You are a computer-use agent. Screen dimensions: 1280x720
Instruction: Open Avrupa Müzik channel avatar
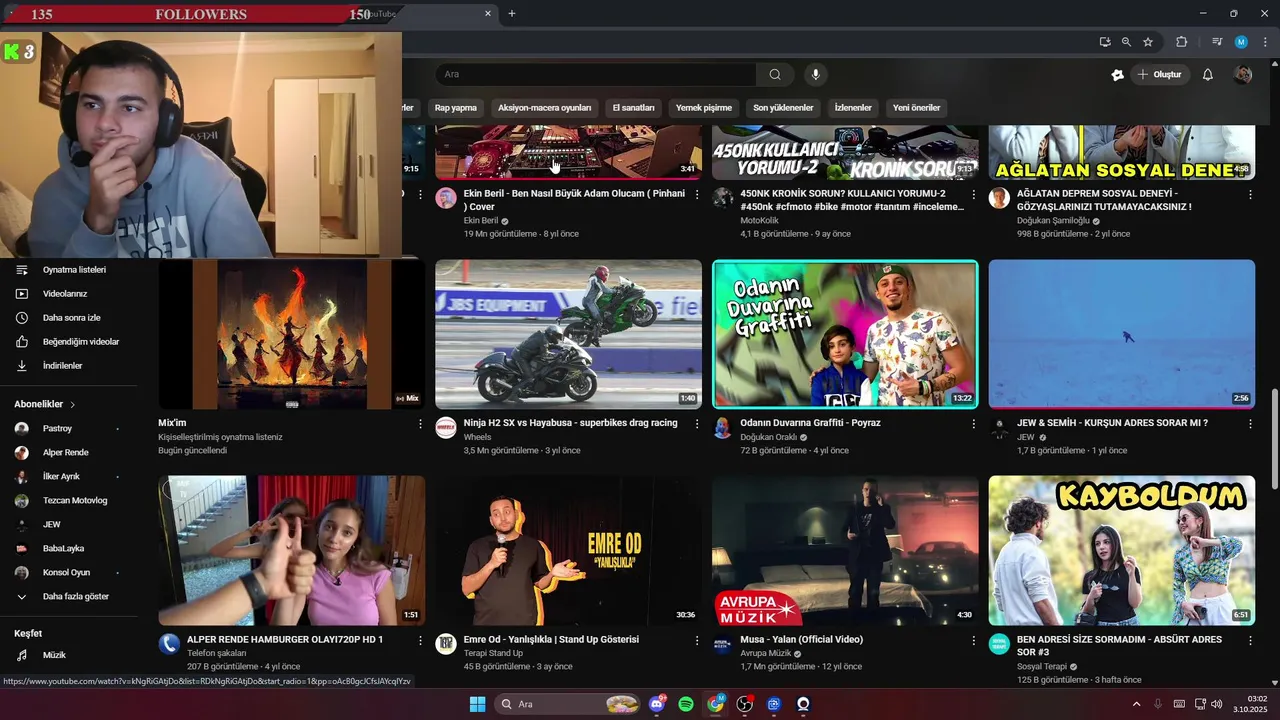point(722,643)
